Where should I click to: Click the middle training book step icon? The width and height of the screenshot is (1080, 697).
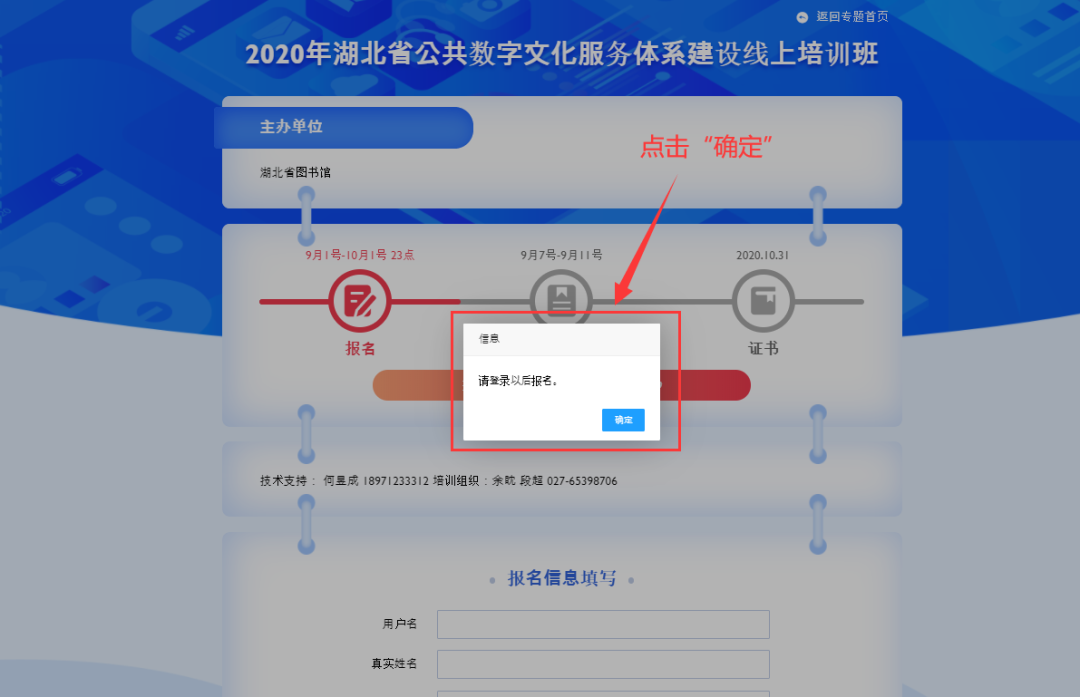click(x=561, y=296)
